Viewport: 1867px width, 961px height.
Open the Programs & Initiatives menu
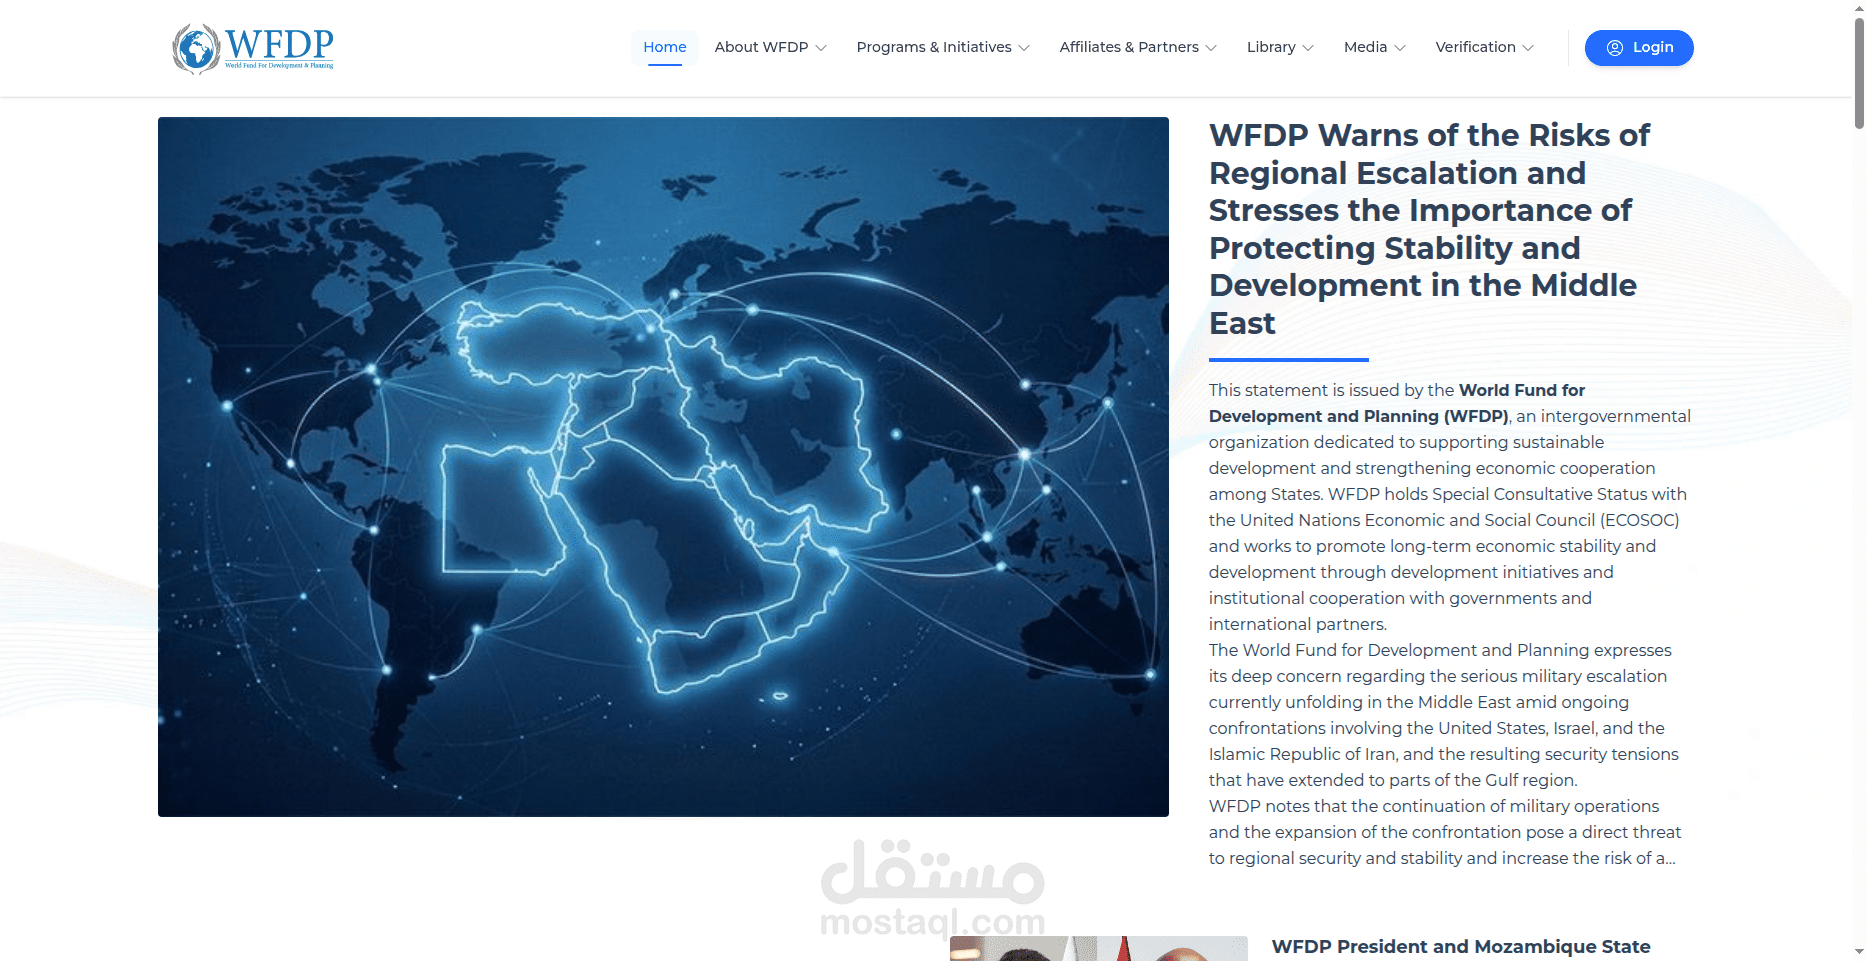point(943,47)
